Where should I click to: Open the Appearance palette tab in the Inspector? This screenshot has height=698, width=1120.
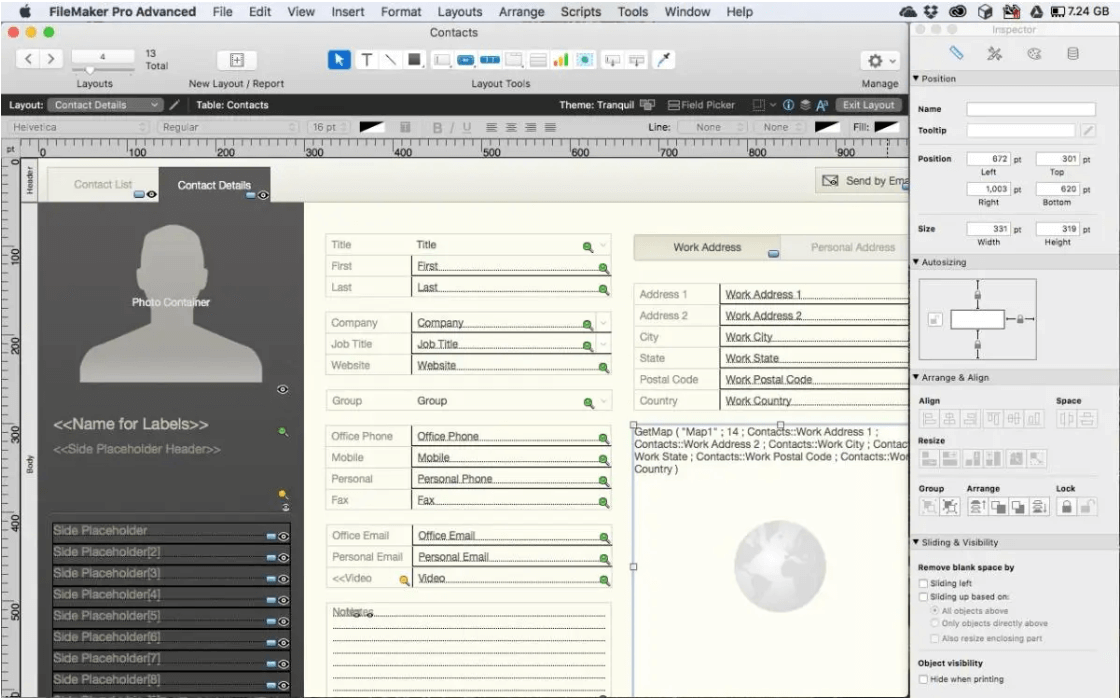[x=1032, y=55]
